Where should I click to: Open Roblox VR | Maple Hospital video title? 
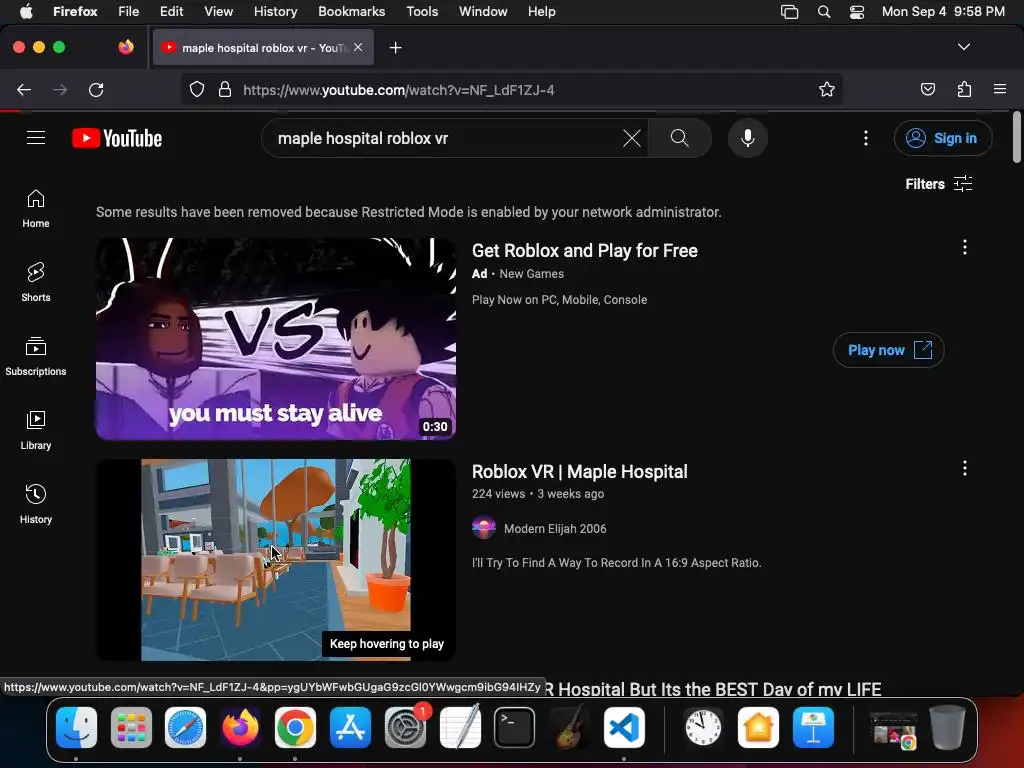579,472
